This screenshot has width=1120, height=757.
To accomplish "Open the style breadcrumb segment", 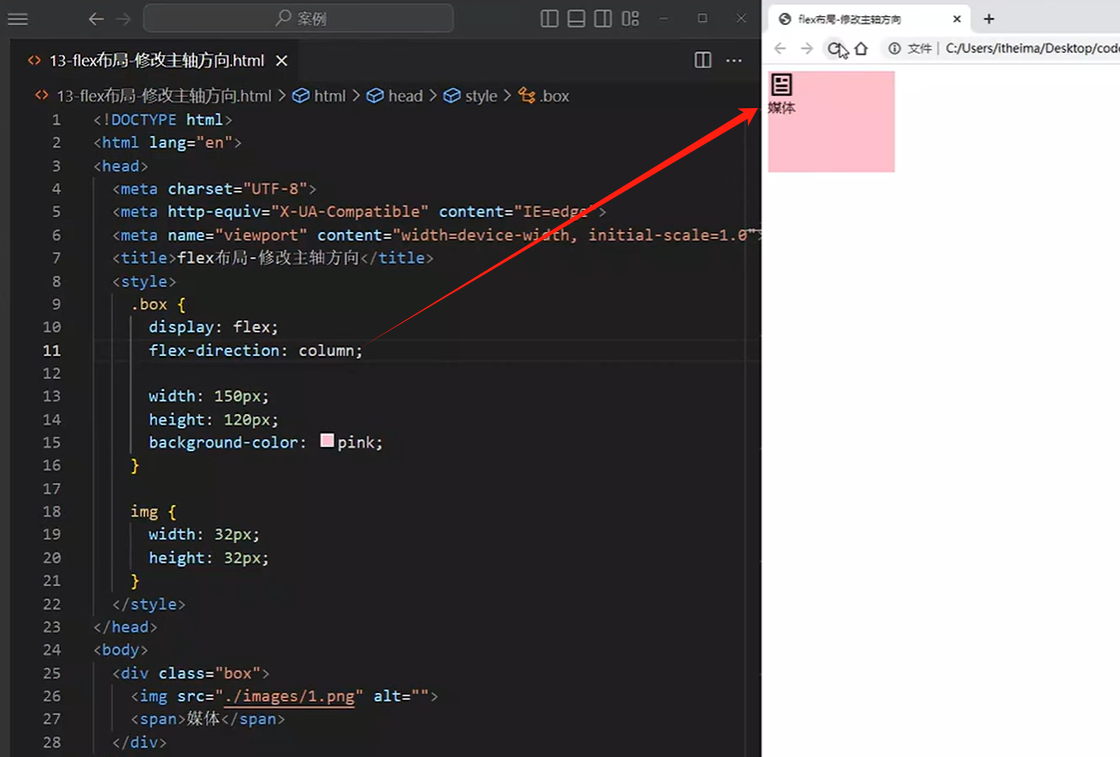I will click(x=471, y=96).
